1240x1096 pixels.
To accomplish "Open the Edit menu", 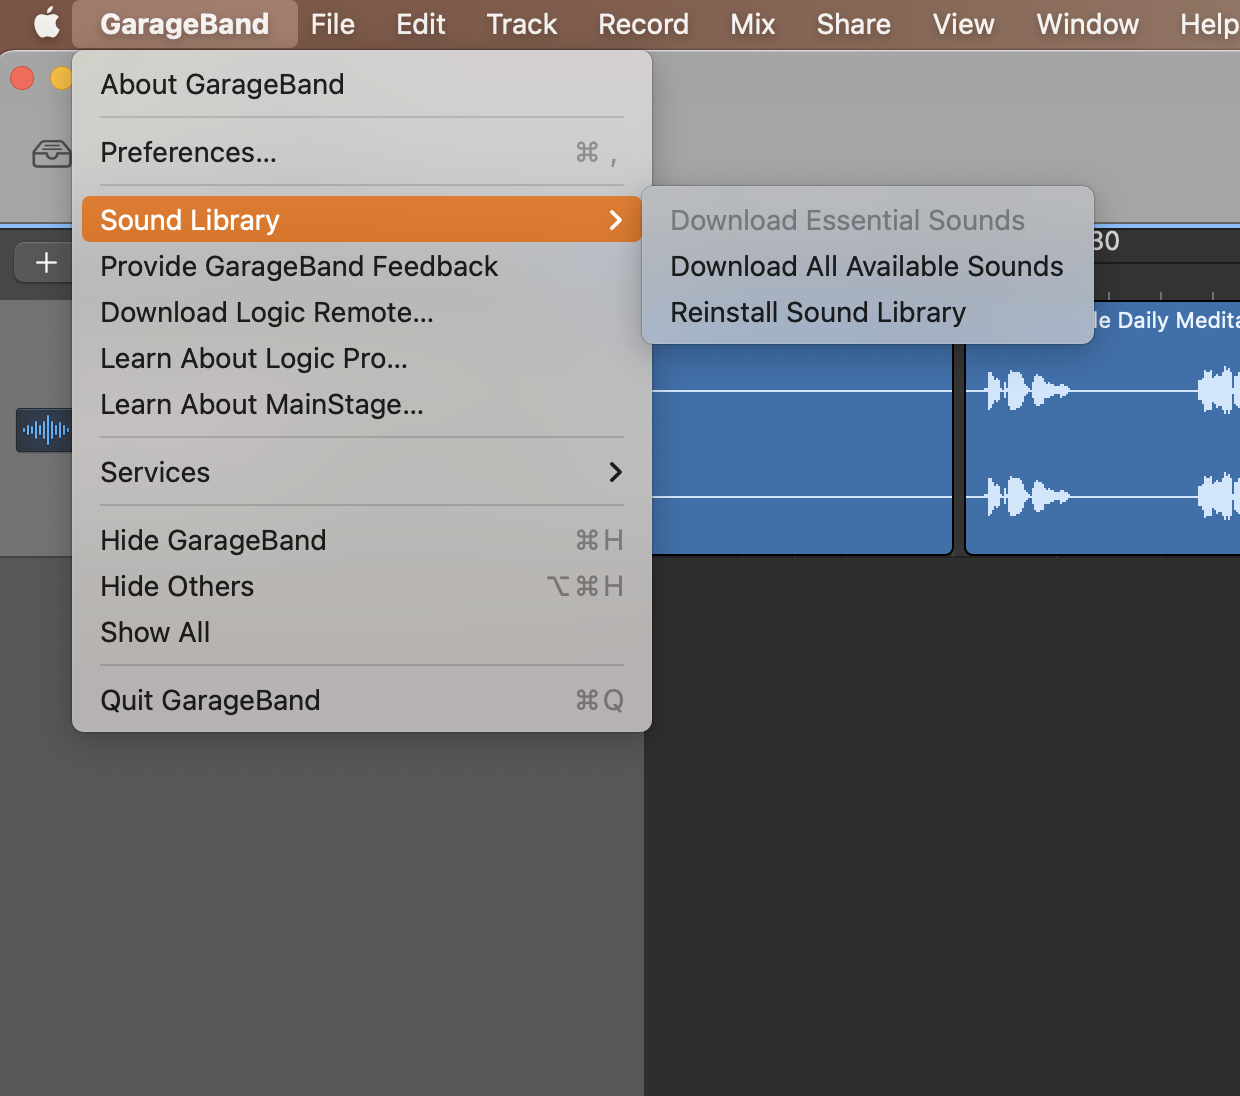I will click(x=421, y=23).
